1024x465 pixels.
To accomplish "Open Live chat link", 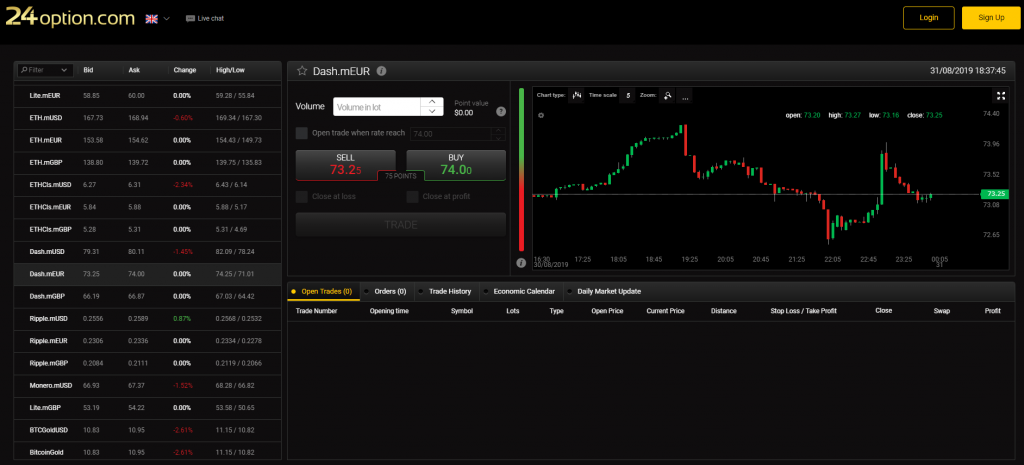I will tap(210, 18).
